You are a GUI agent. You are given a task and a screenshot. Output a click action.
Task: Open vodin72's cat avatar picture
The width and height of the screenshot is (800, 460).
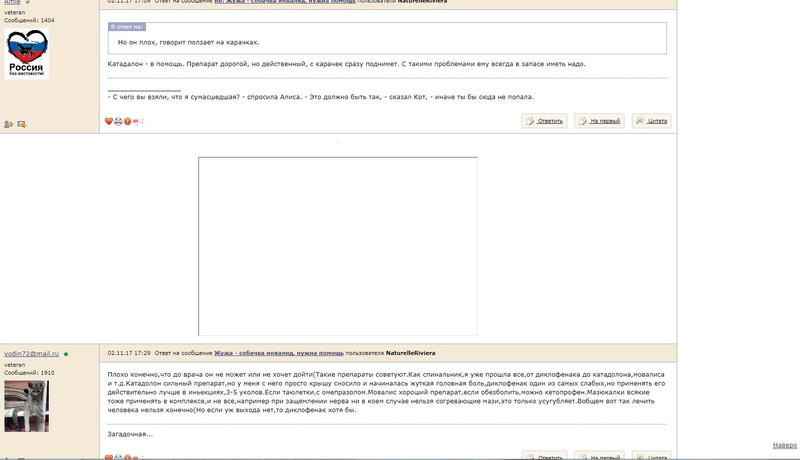coord(27,406)
